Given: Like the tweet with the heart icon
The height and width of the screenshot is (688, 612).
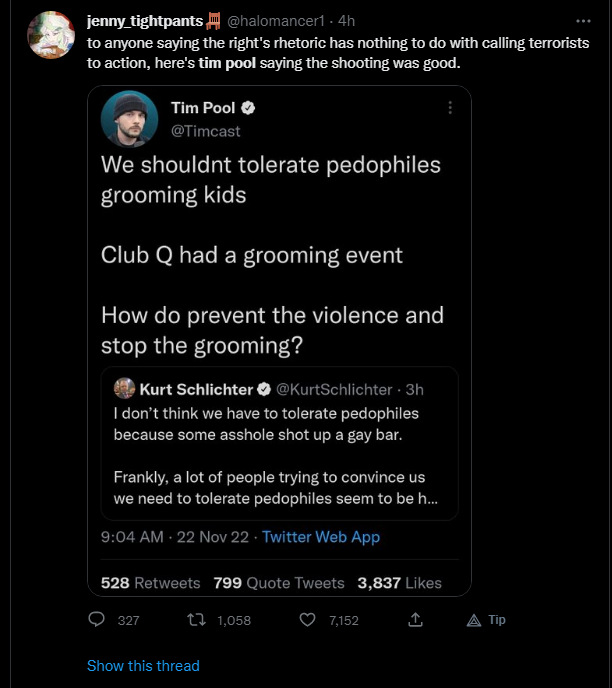Looking at the screenshot, I should coord(307,620).
